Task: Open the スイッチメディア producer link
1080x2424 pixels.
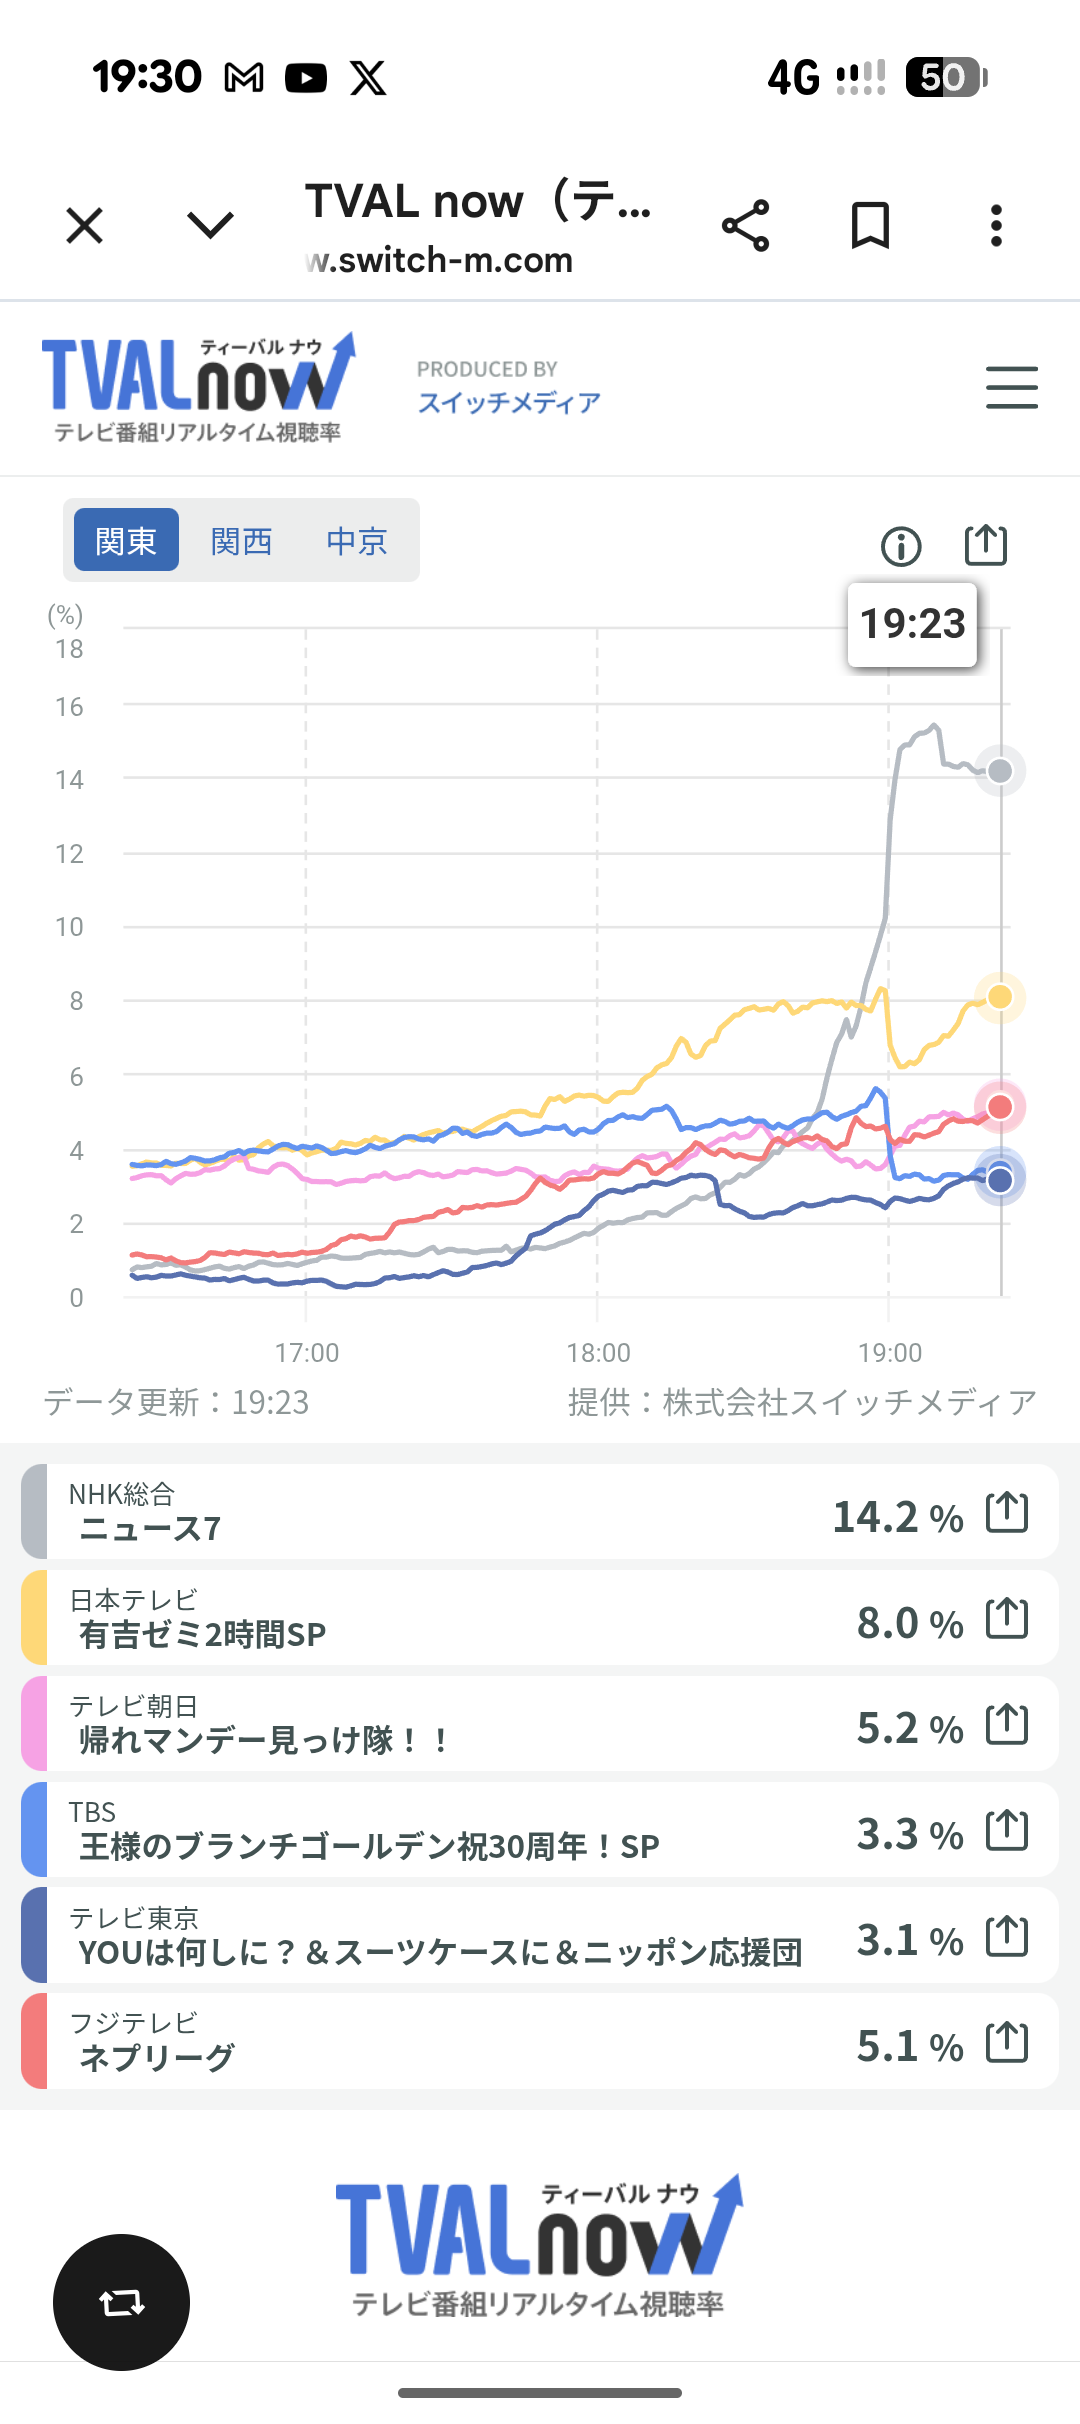Action: click(x=509, y=402)
